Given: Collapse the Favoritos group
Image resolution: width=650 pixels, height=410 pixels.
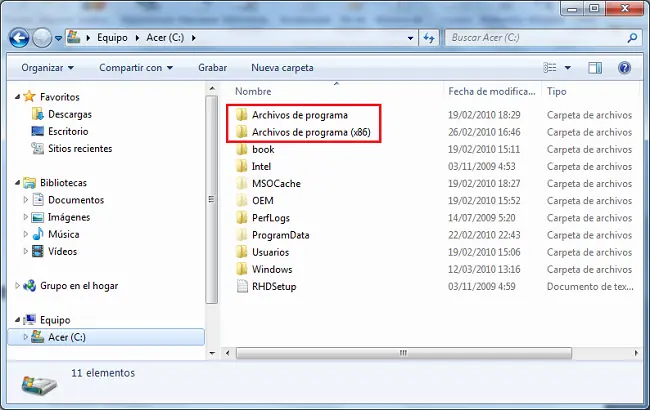Looking at the screenshot, I should [x=17, y=97].
